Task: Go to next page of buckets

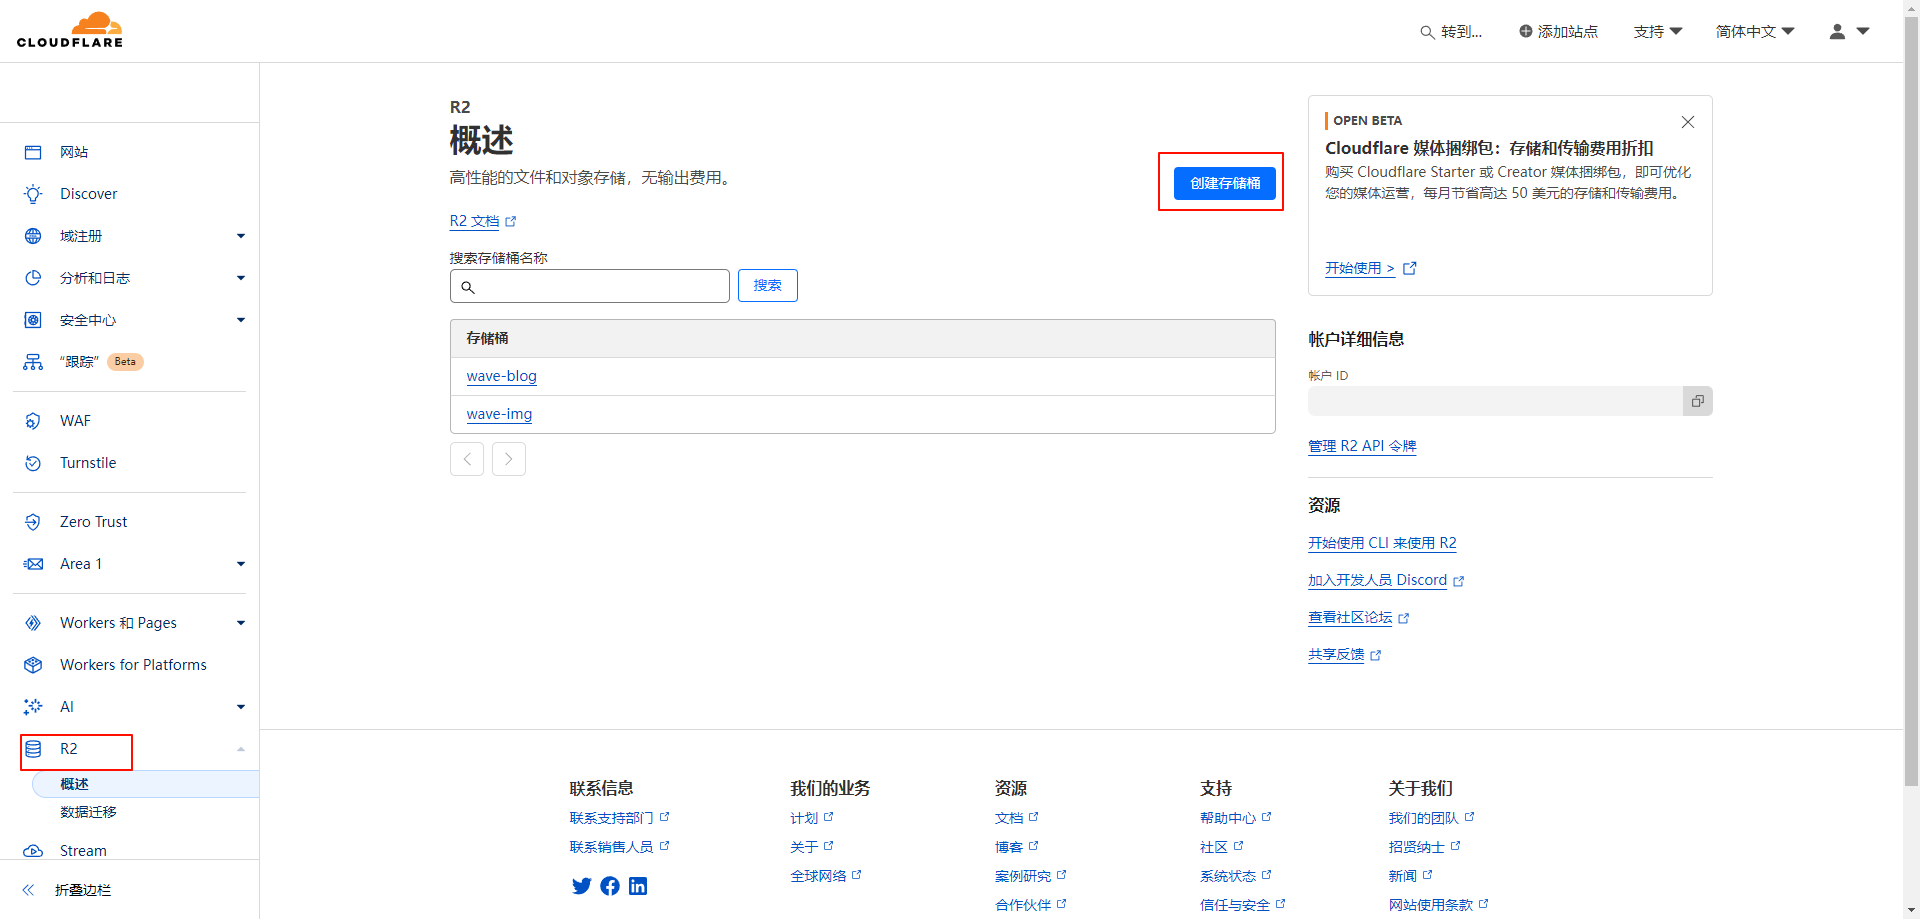Action: pyautogui.click(x=509, y=459)
